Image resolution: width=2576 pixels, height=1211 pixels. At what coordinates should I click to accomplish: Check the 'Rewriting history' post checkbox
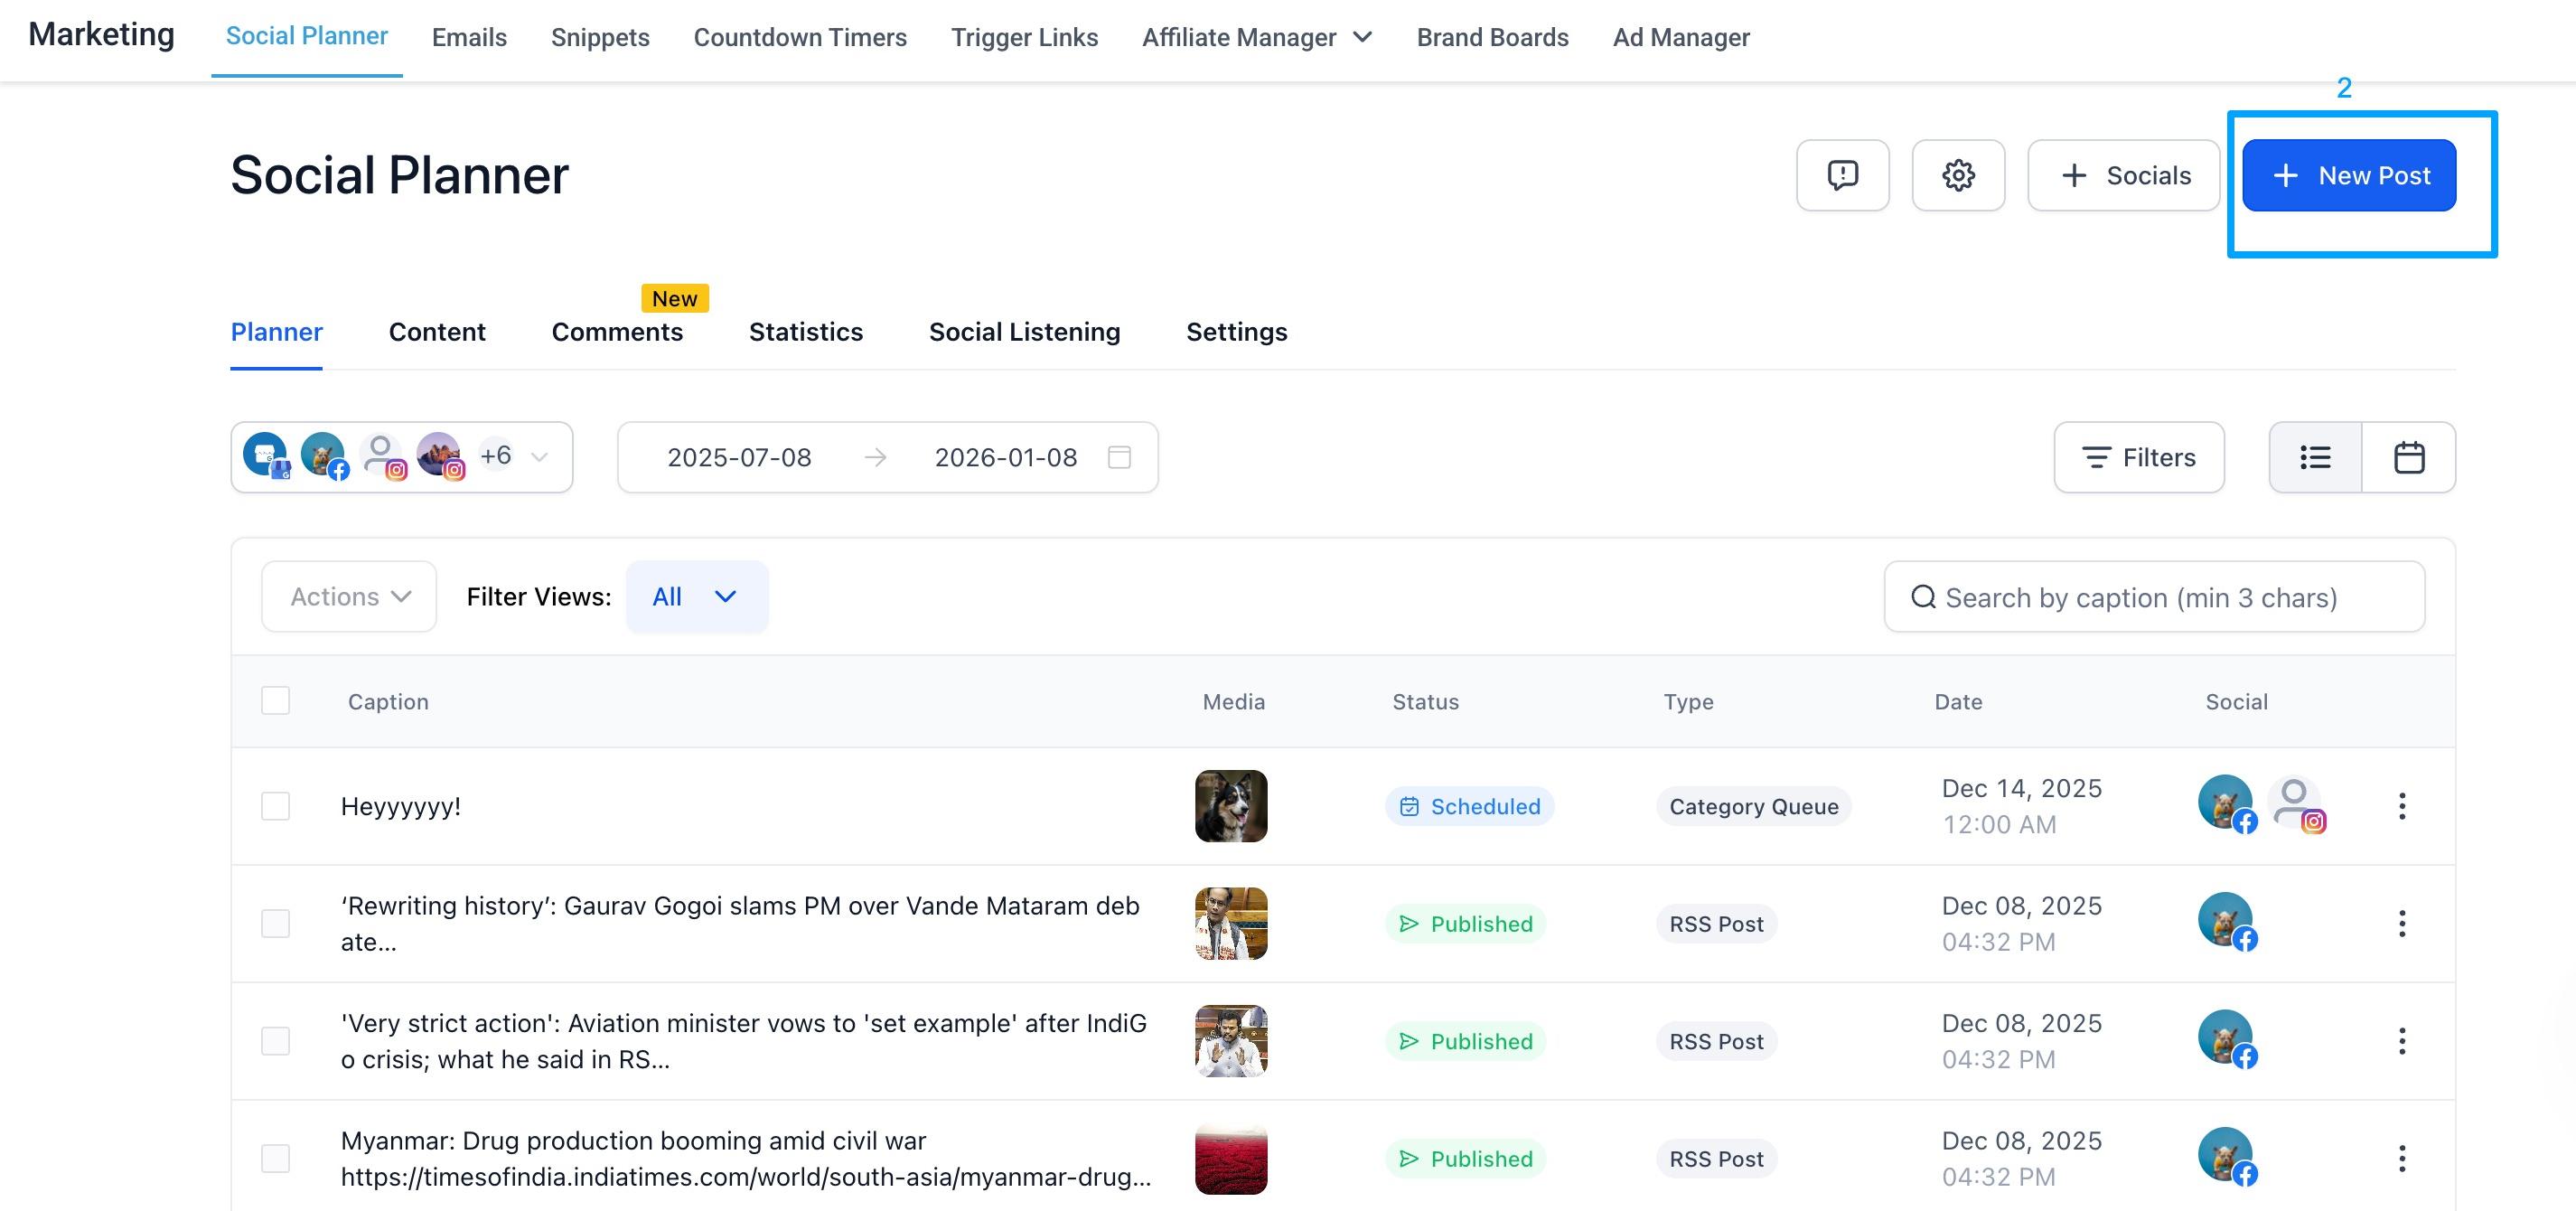pos(275,923)
